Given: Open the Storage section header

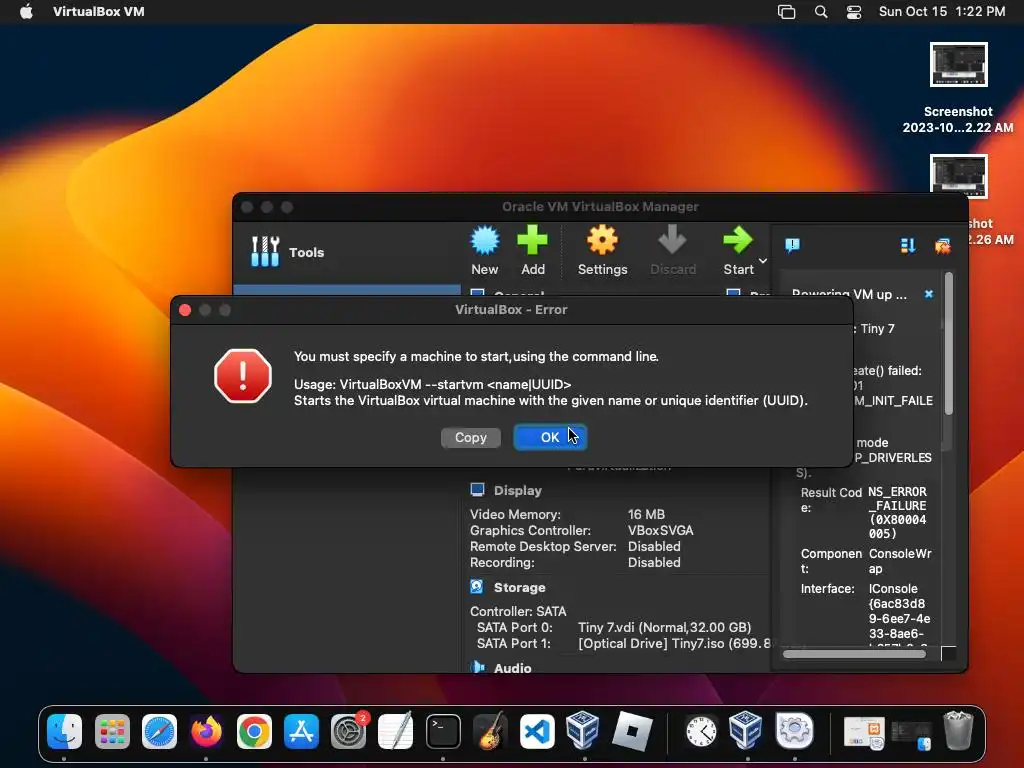Looking at the screenshot, I should point(519,587).
